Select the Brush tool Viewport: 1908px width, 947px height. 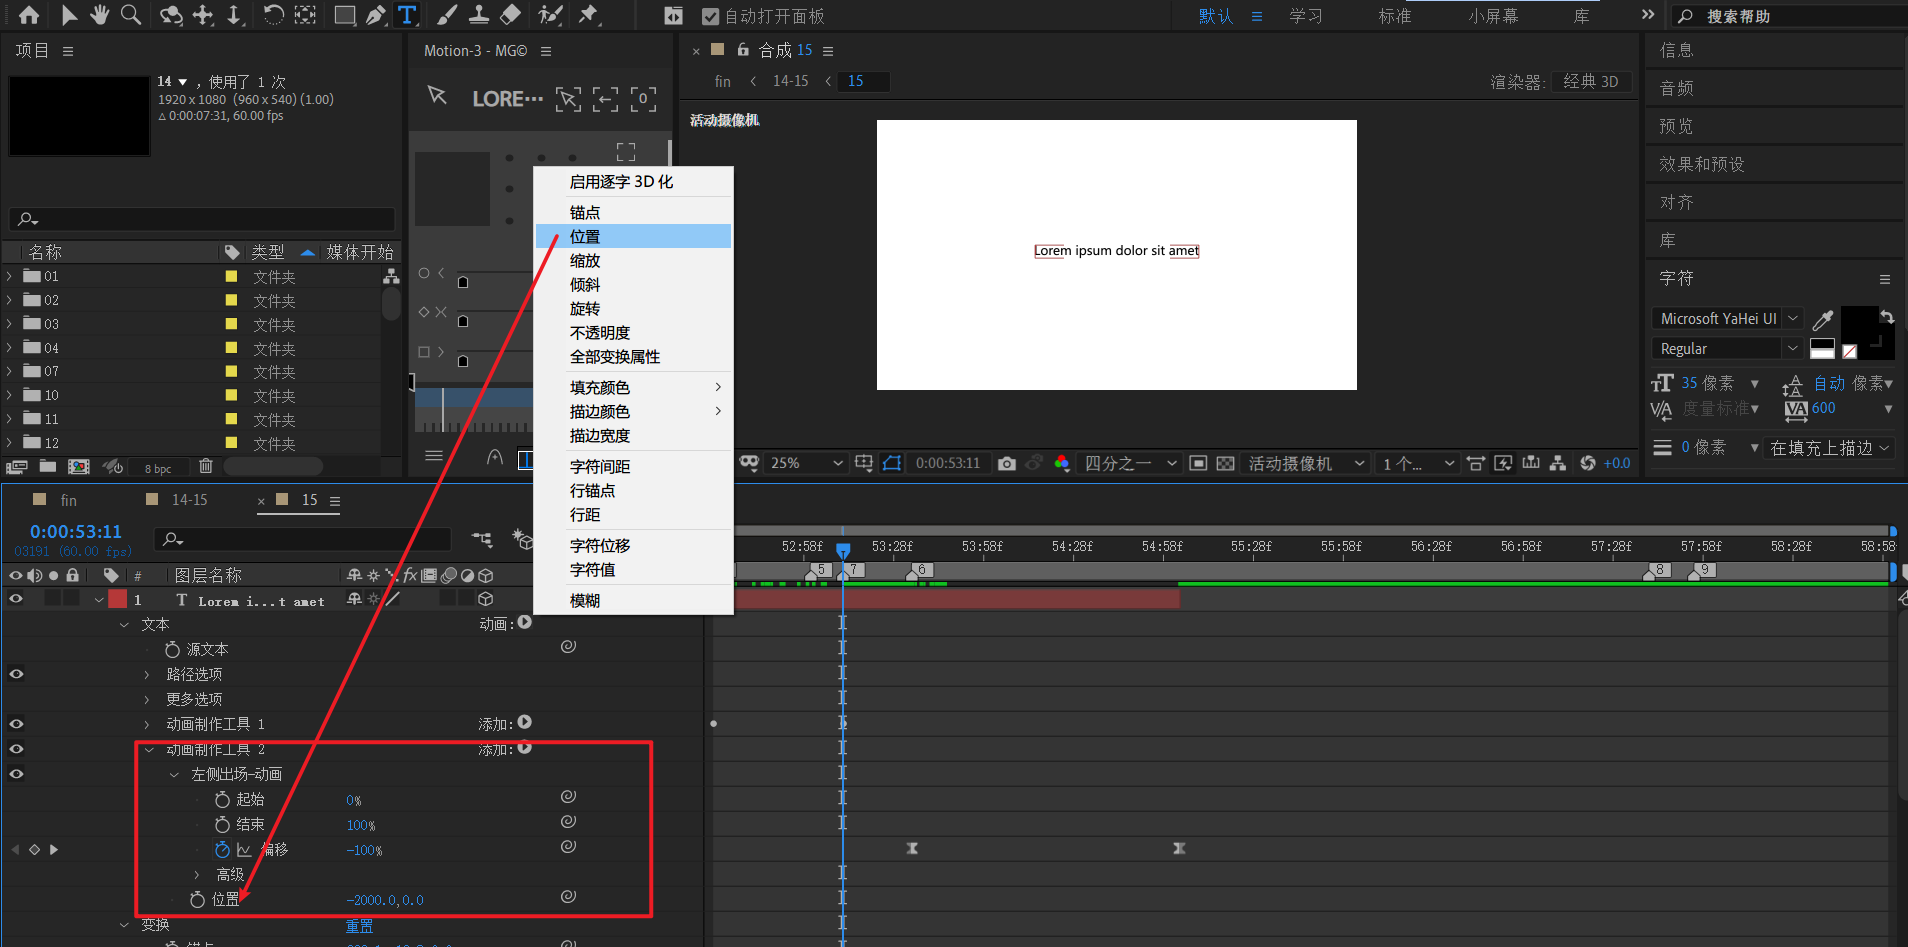[448, 15]
